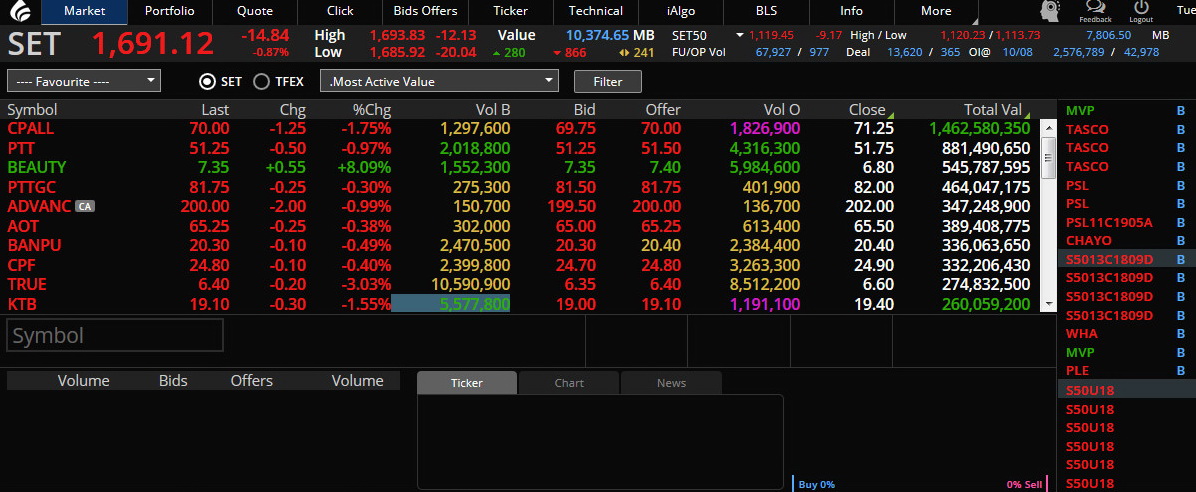Open the Most Active Value dropdown
Screen dimensions: 1196x492
(x=439, y=81)
